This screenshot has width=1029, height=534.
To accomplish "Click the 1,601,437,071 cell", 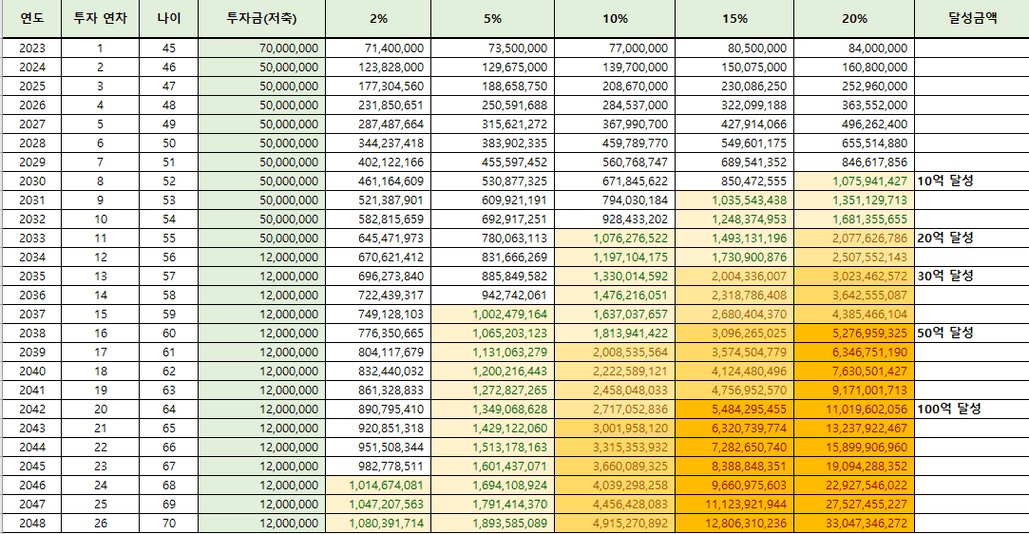I will click(x=492, y=466).
